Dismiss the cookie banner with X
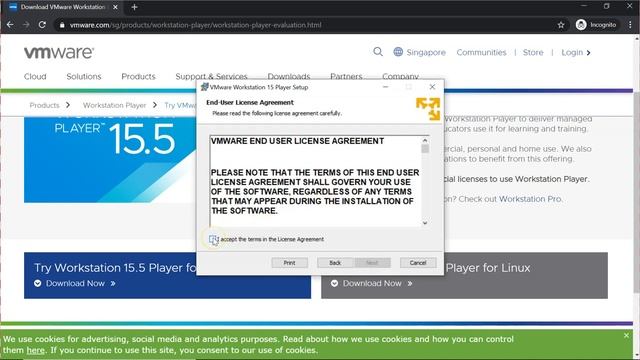Viewport: 640px width, 360px height. (626, 336)
